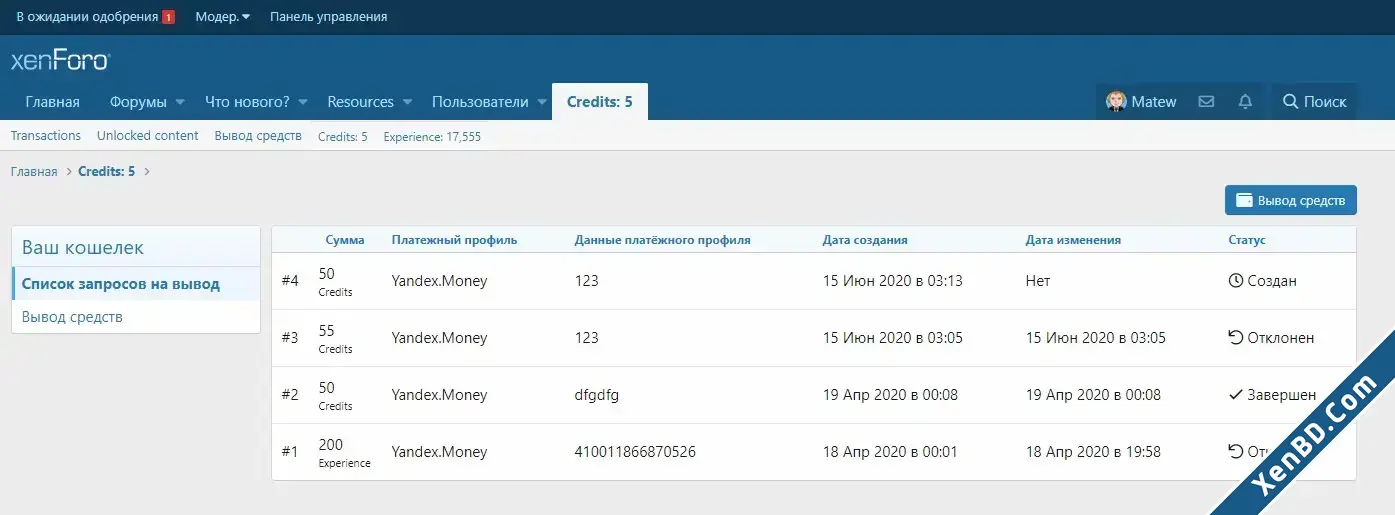Viewport: 1395px width, 515px height.
Task: Click creation date 15 Июн 2020 в 03:13
Action: click(x=893, y=281)
